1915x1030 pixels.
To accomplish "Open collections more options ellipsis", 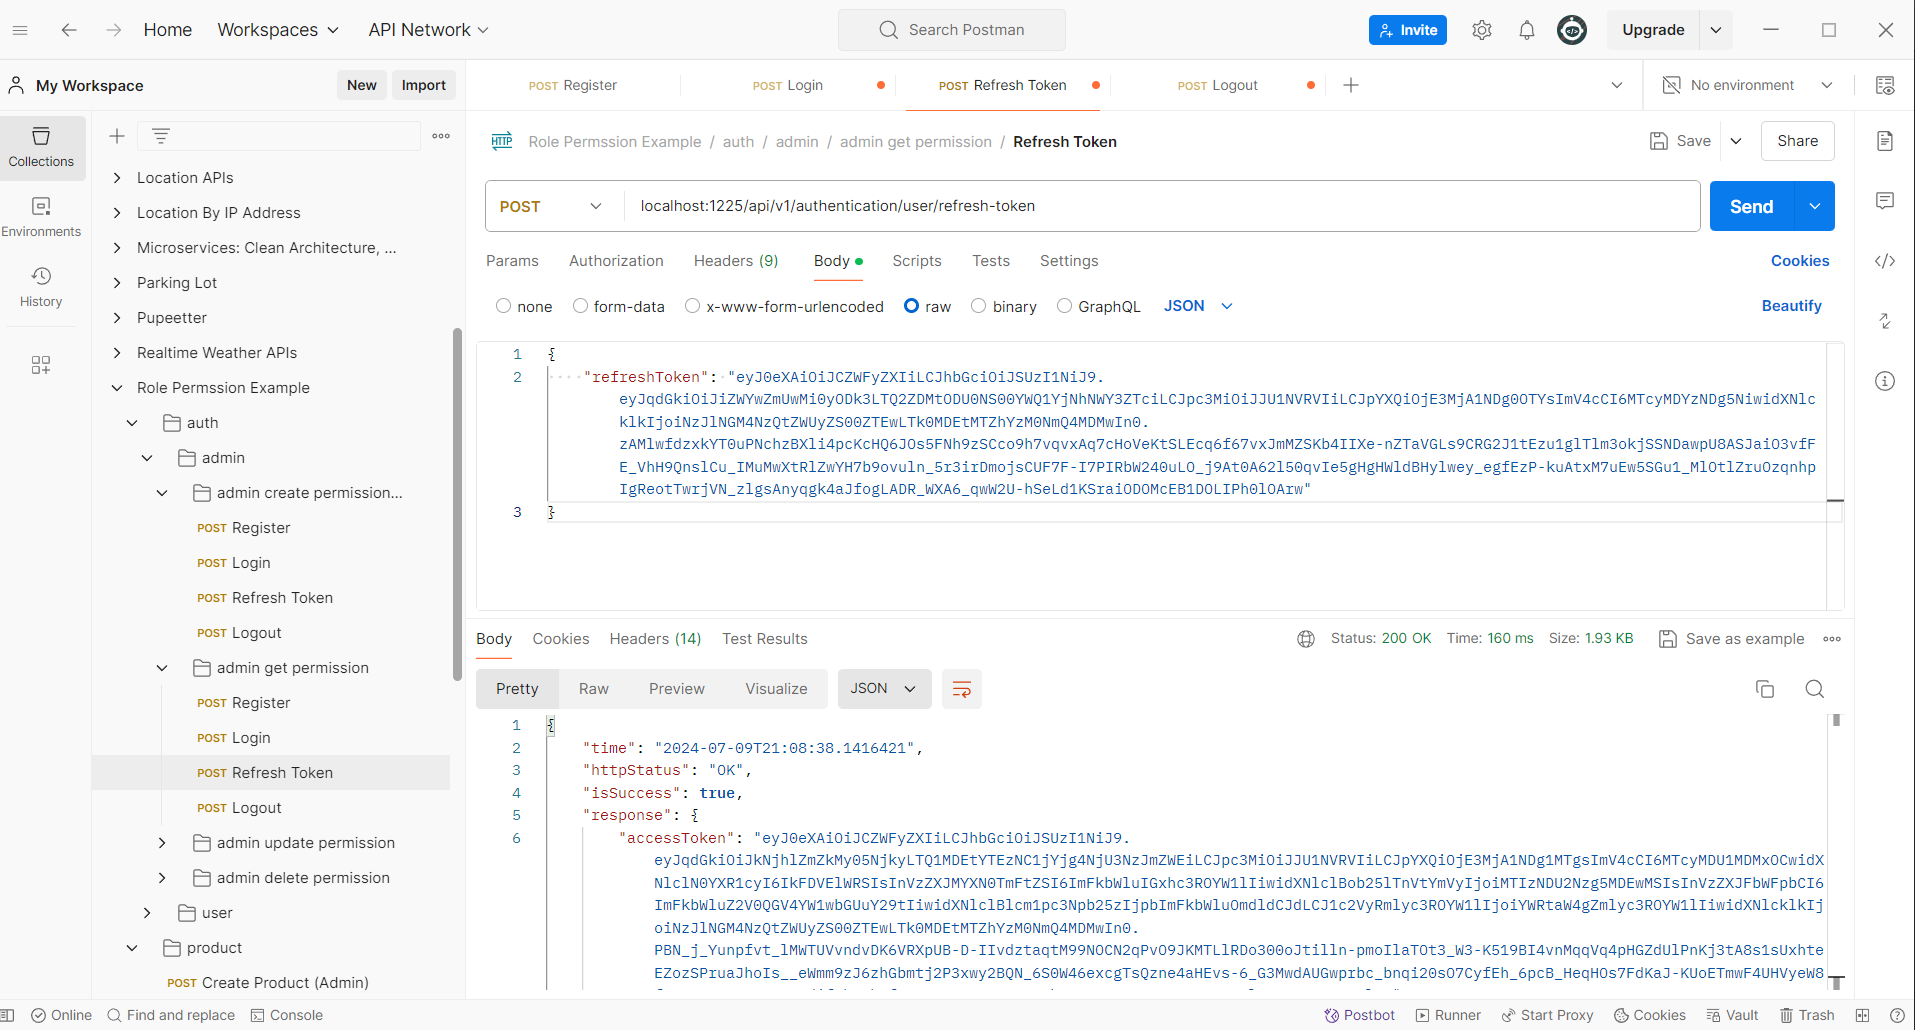I will coord(441,136).
